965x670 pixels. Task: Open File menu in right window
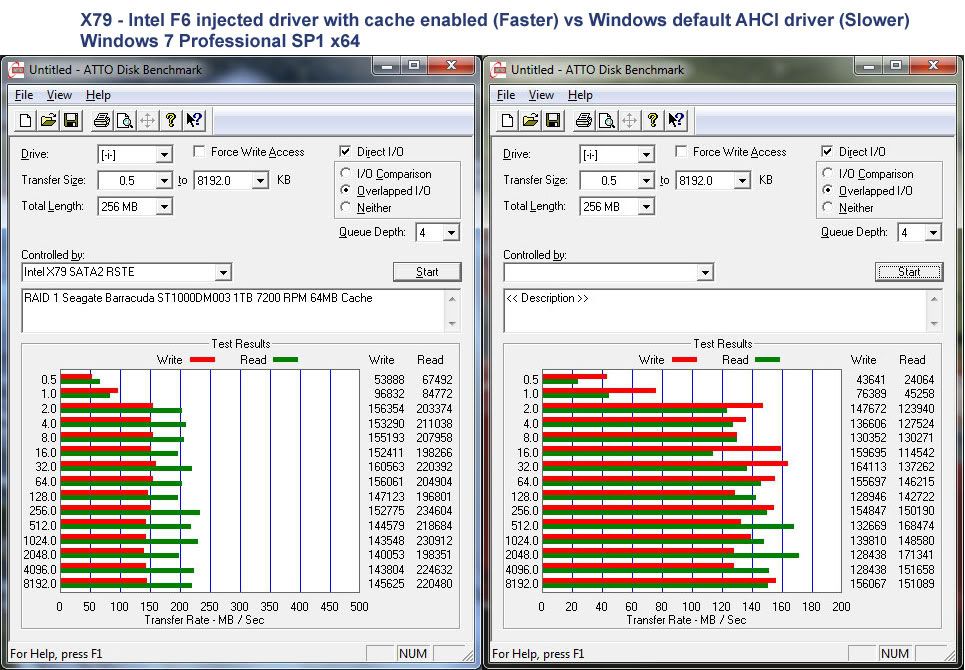pyautogui.click(x=506, y=95)
